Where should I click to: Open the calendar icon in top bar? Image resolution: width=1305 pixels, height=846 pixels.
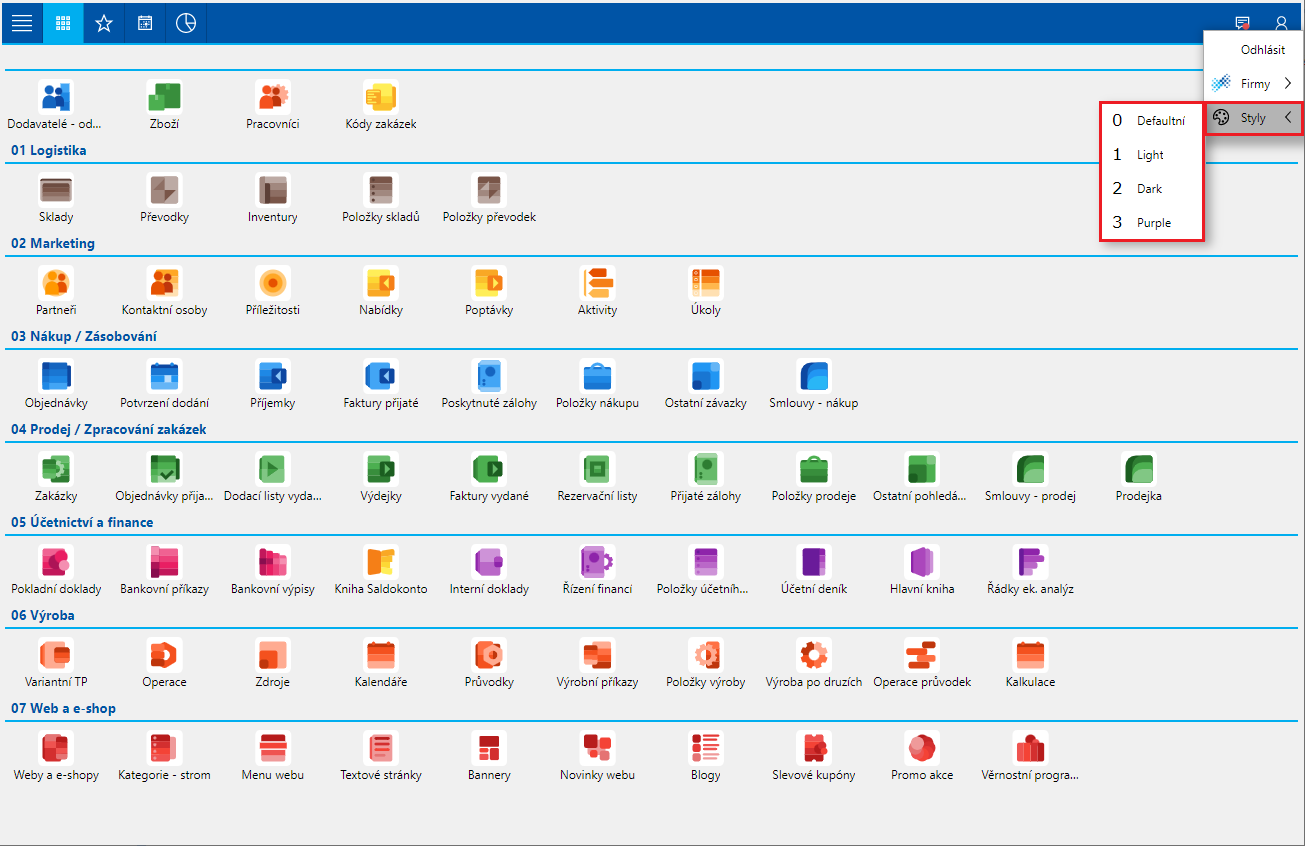(x=145, y=23)
